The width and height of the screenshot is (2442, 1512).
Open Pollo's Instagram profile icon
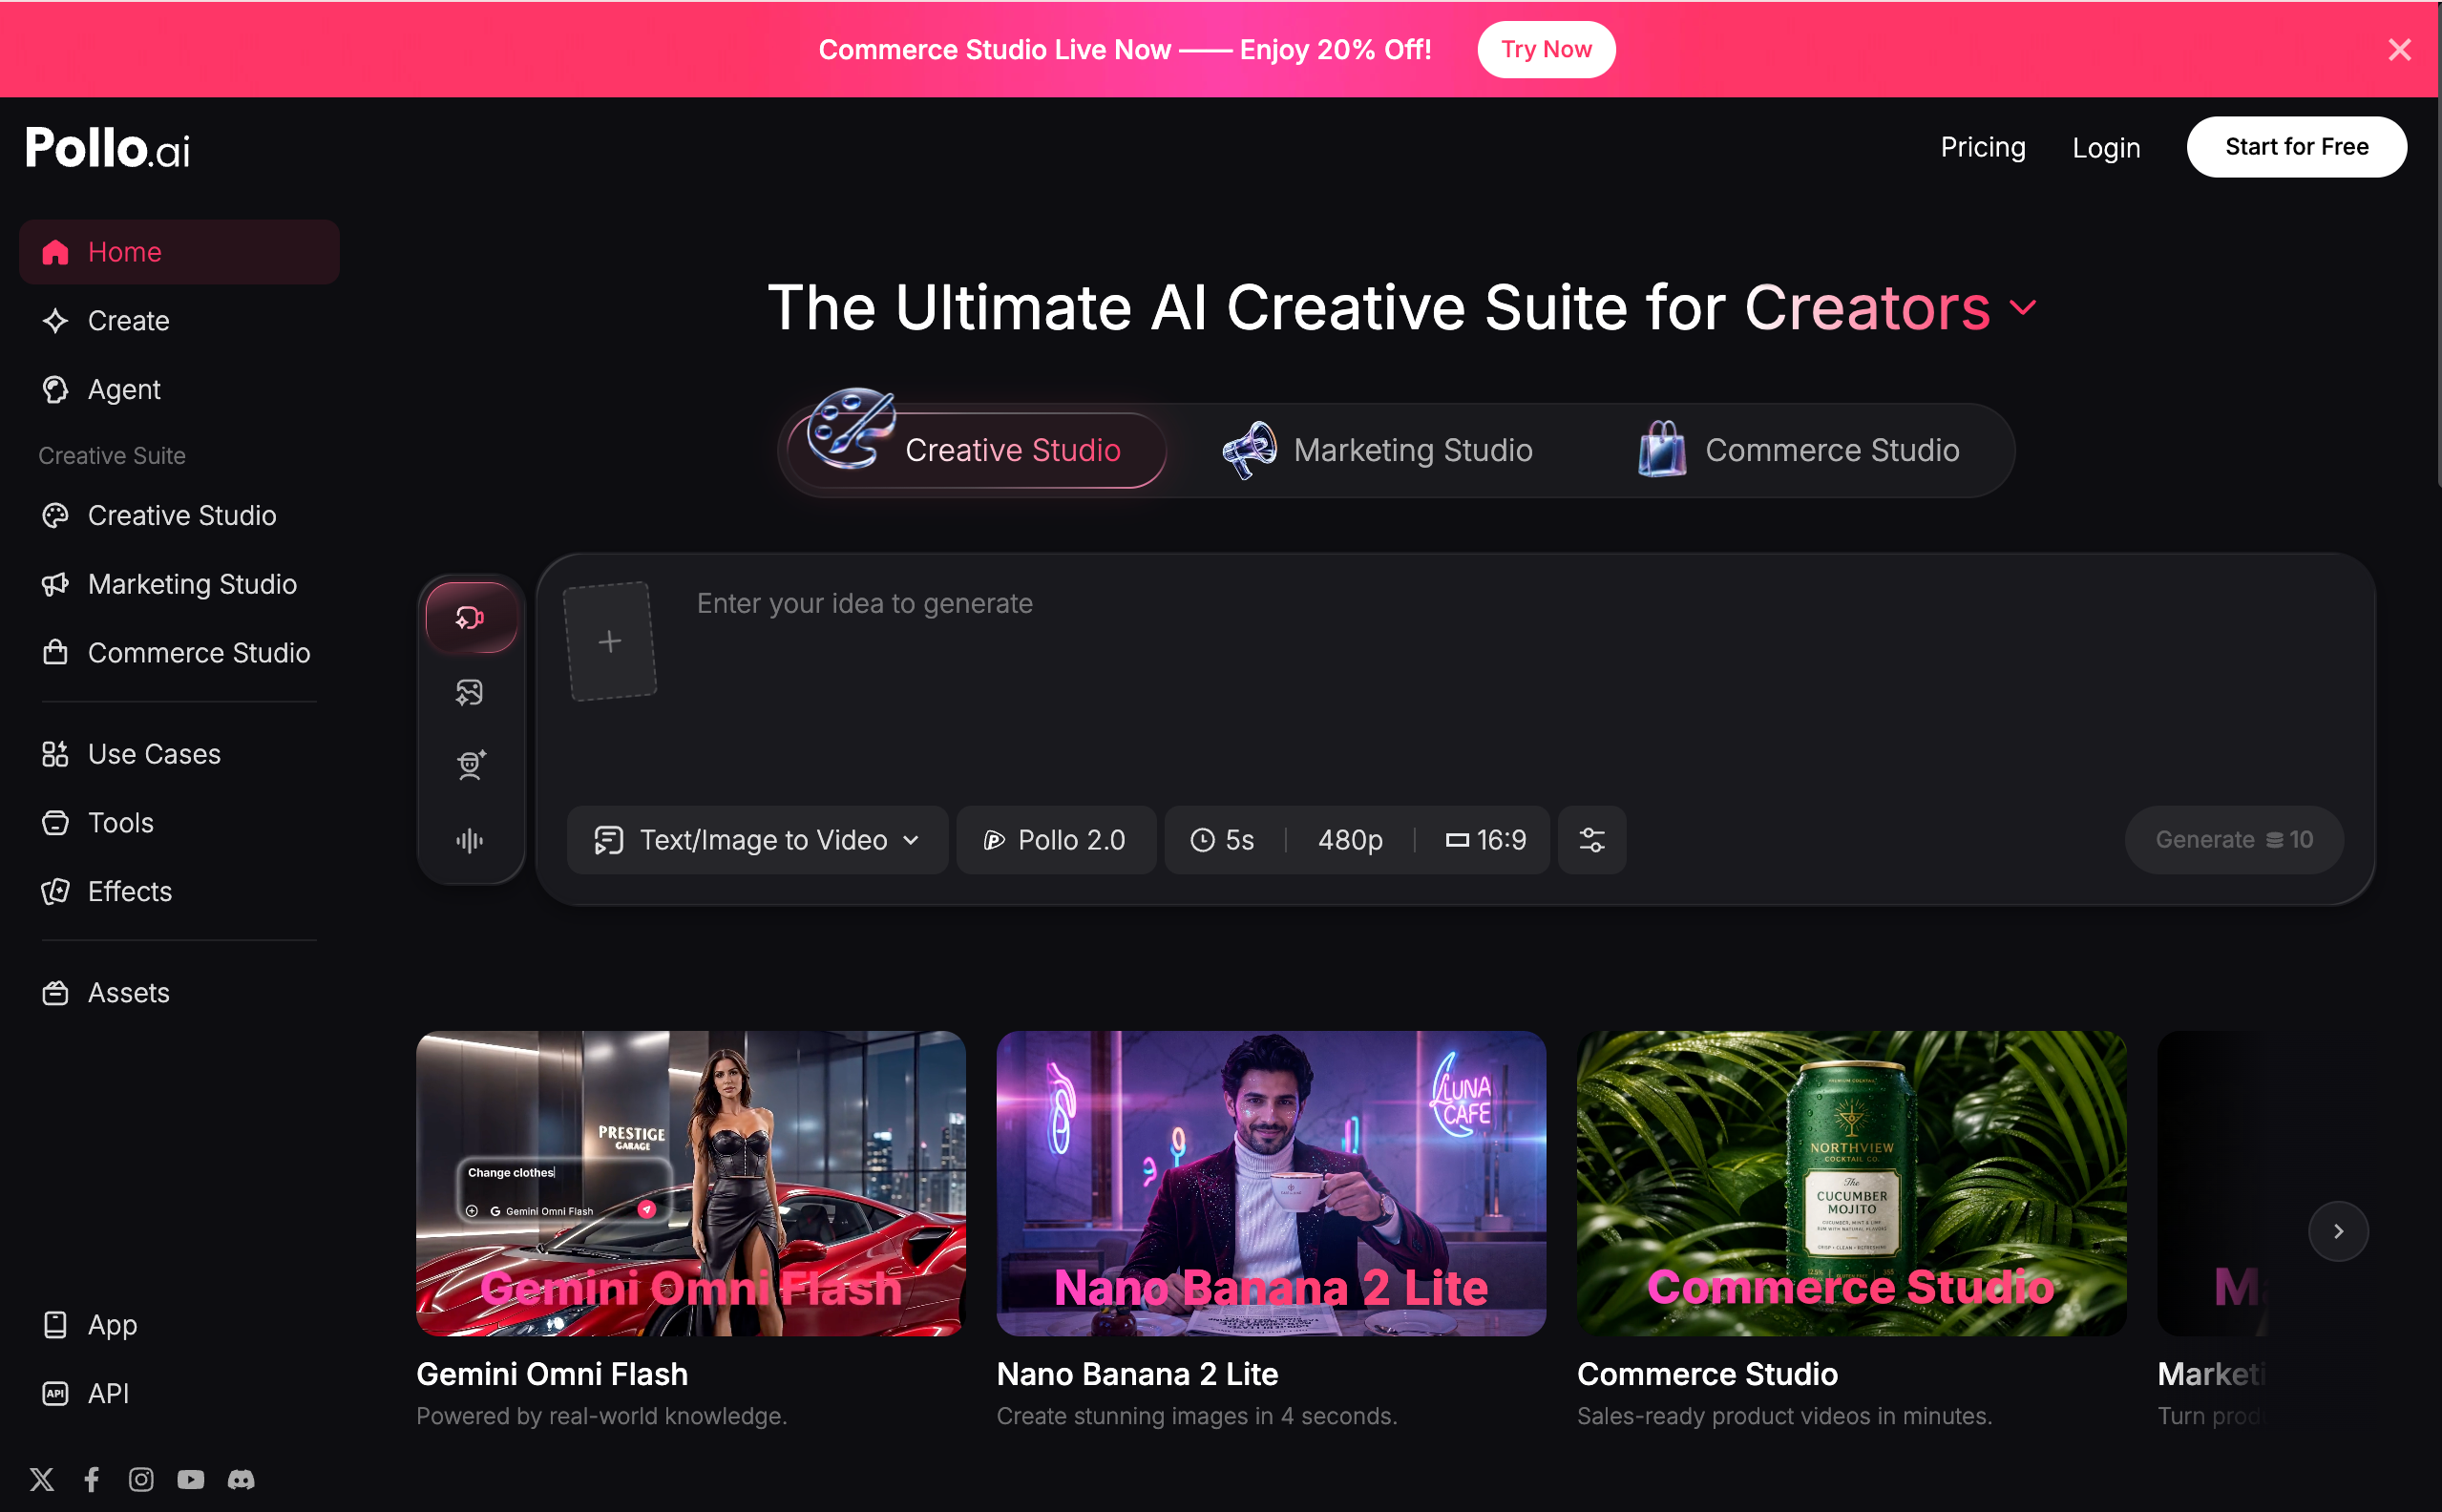click(141, 1479)
